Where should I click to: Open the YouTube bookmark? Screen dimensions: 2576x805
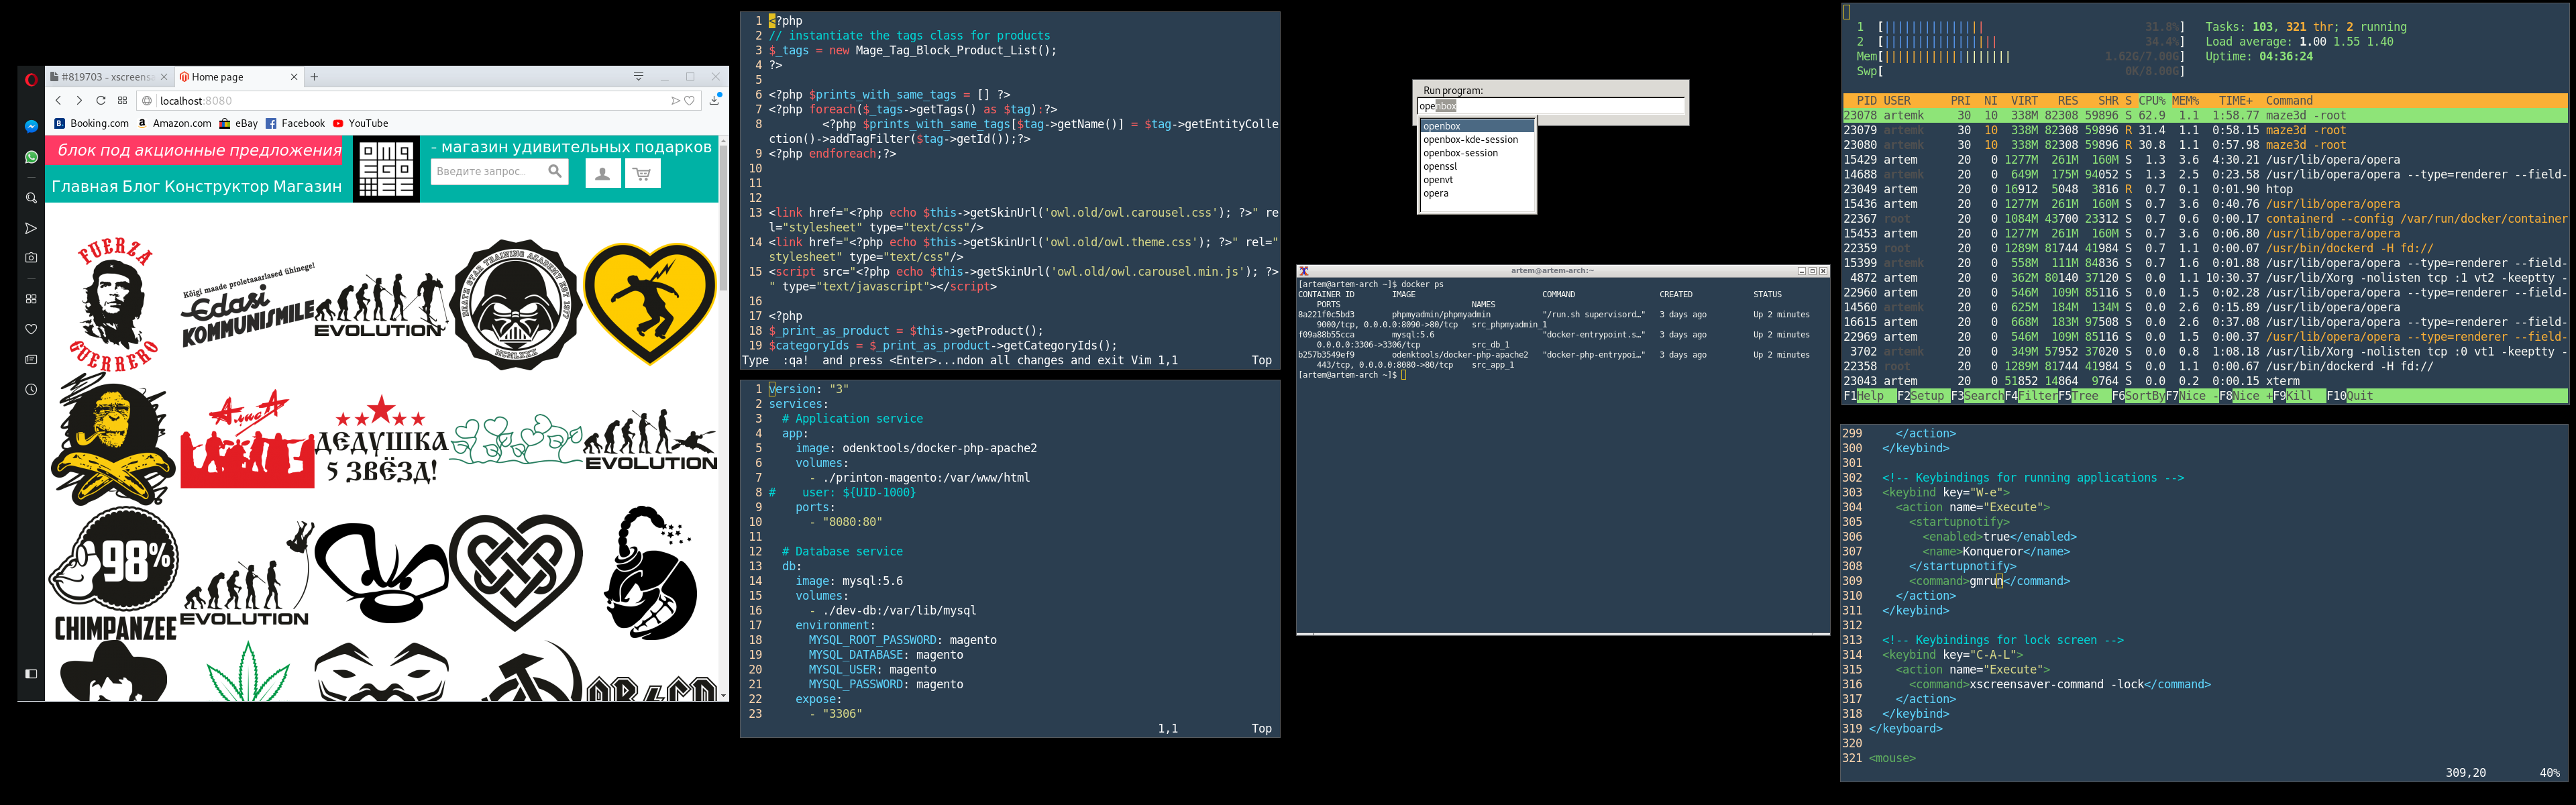[x=361, y=124]
